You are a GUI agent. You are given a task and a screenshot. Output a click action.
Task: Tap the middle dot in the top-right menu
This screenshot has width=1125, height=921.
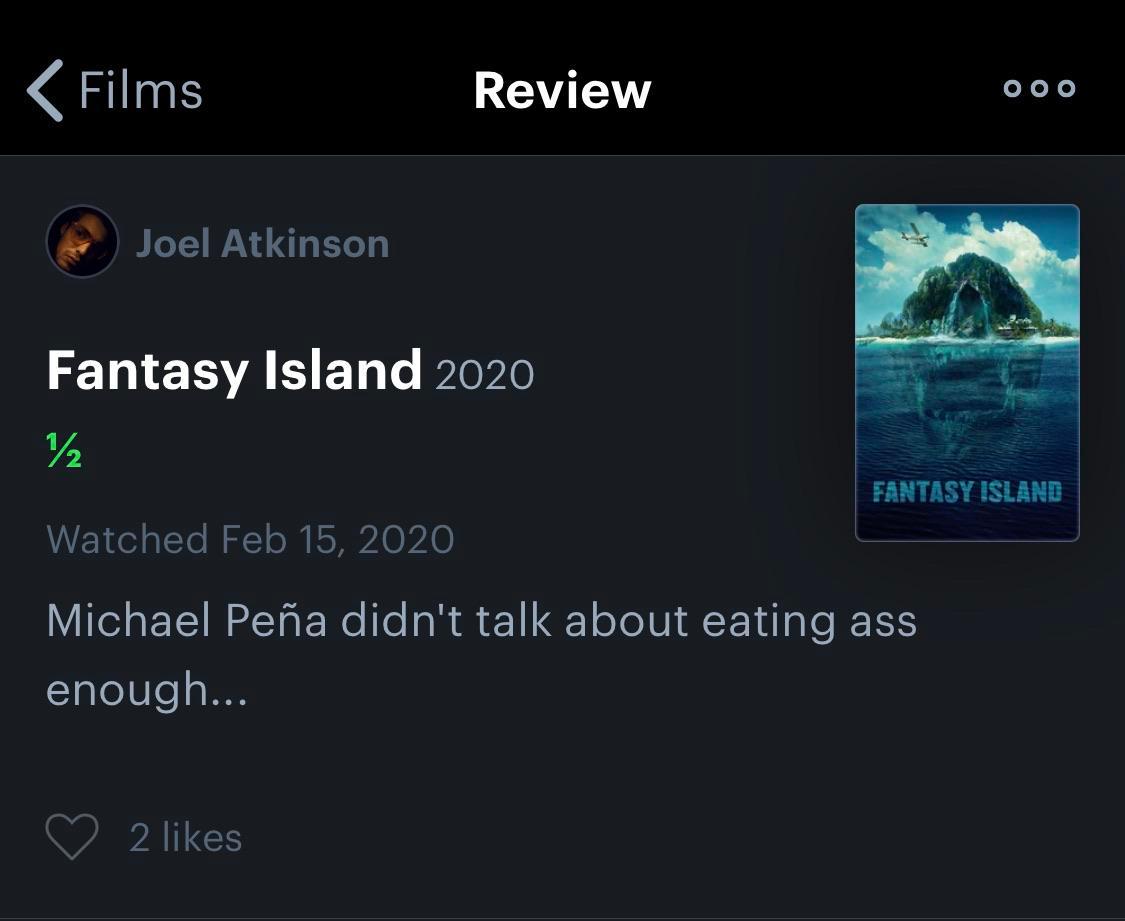click(x=1037, y=88)
